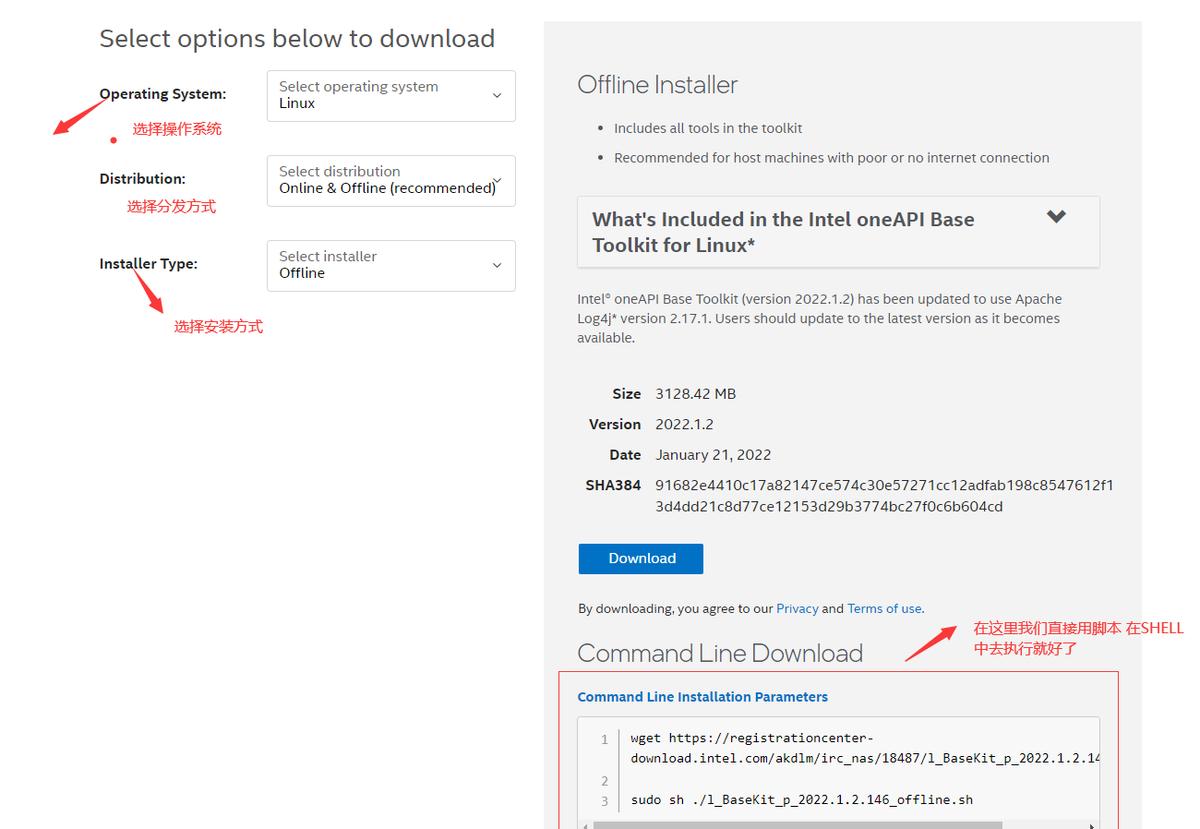Click the Command Line Installation Parameters heading

coord(700,697)
